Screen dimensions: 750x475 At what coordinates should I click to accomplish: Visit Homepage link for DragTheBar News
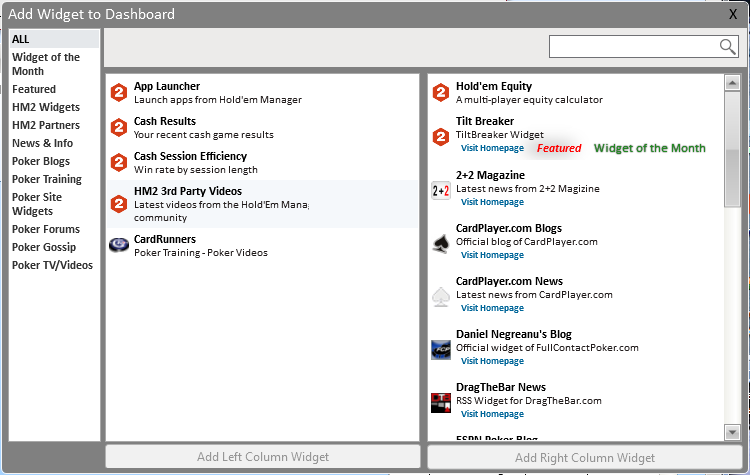pos(492,414)
